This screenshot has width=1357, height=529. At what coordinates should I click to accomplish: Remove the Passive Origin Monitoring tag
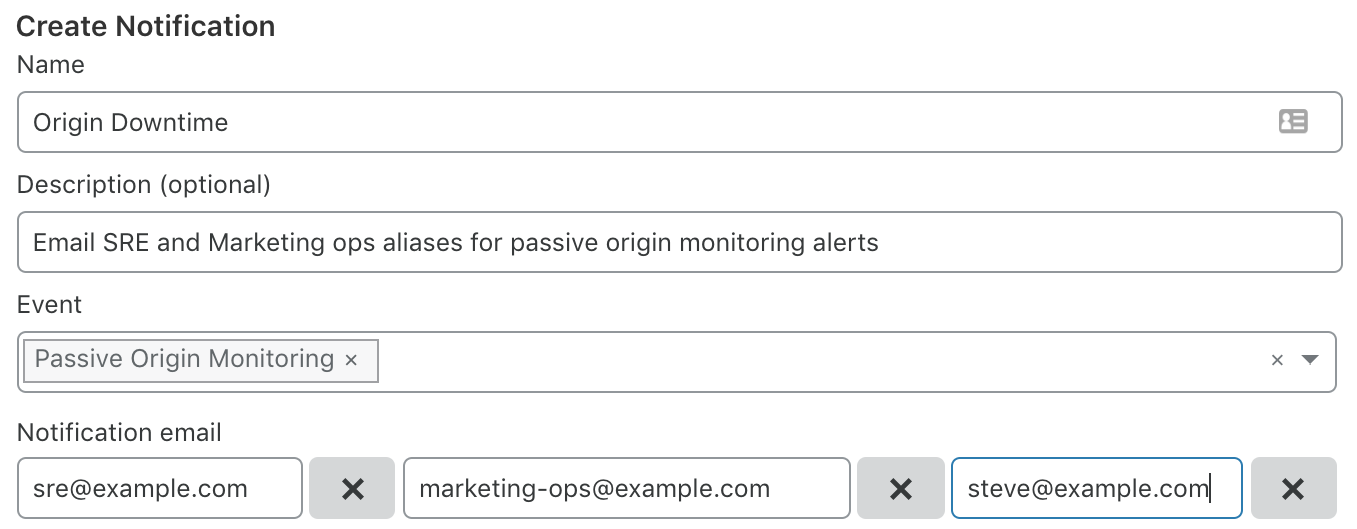(351, 360)
